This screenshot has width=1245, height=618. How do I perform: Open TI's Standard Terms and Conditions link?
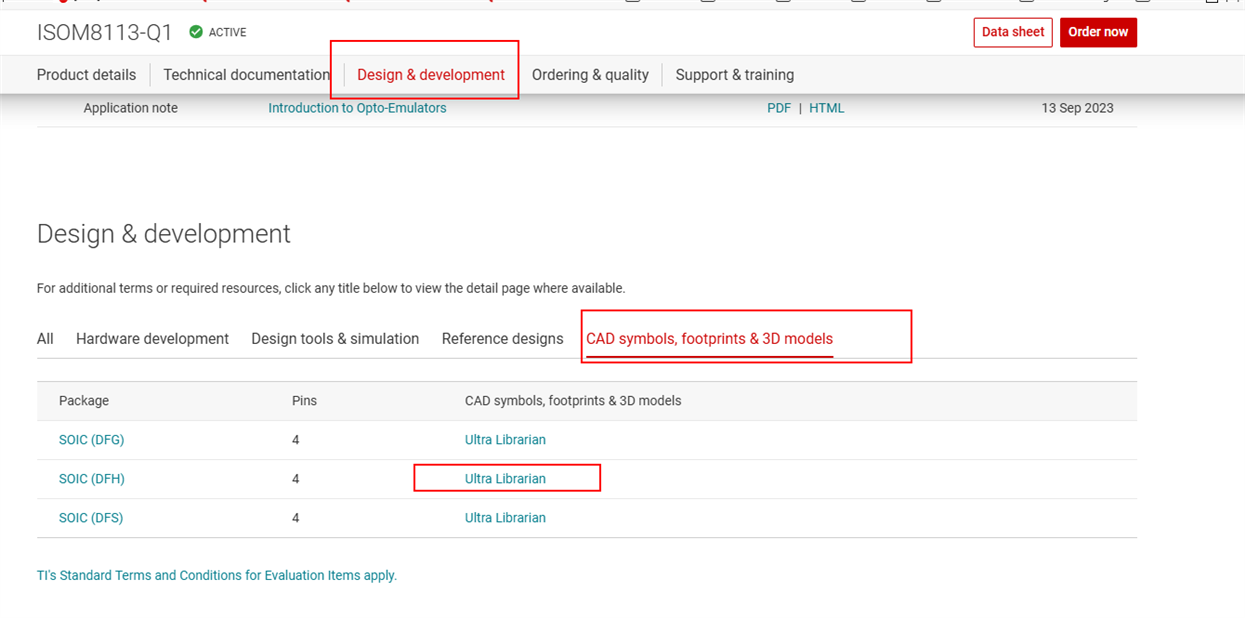[x=217, y=575]
